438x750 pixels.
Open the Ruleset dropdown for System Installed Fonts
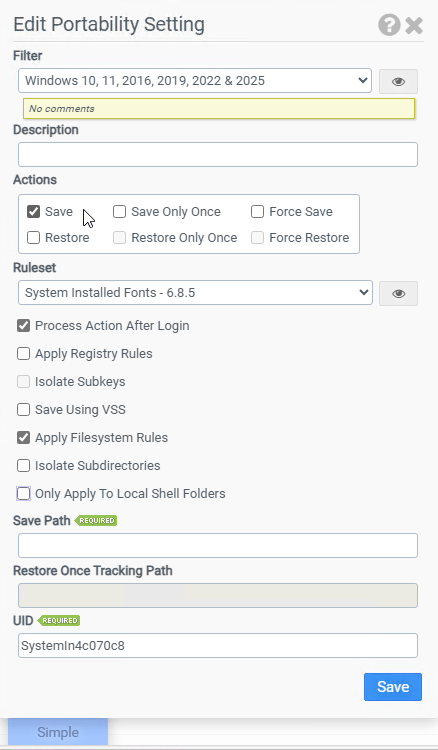coord(196,292)
